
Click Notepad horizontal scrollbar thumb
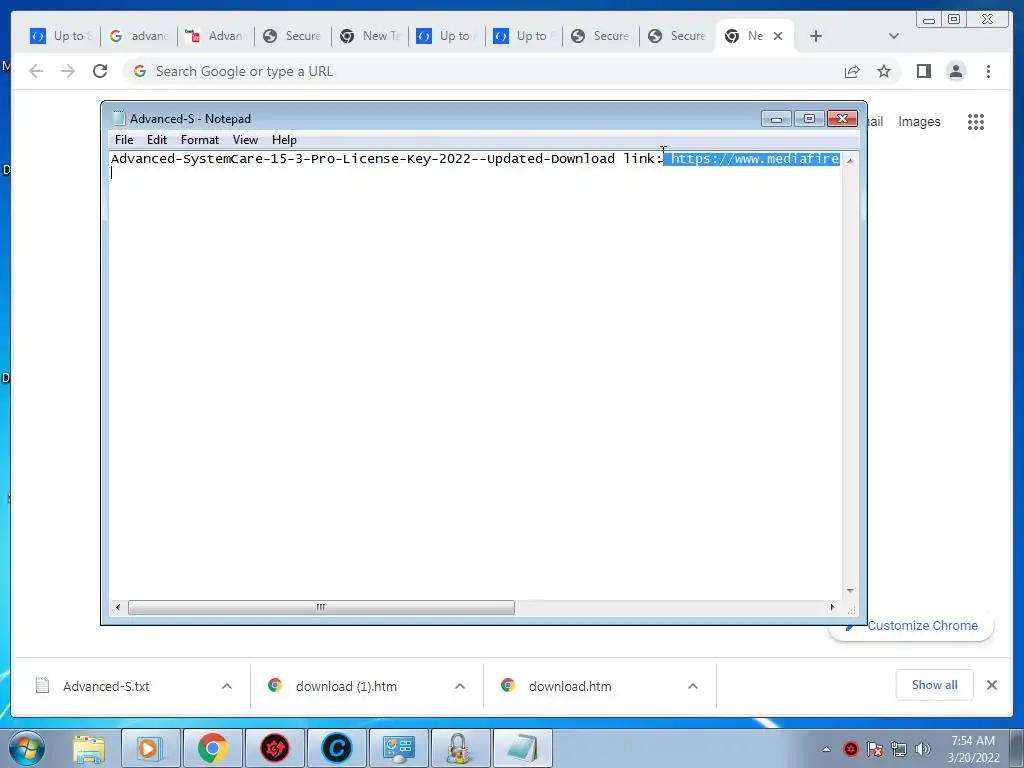pyautogui.click(x=321, y=607)
